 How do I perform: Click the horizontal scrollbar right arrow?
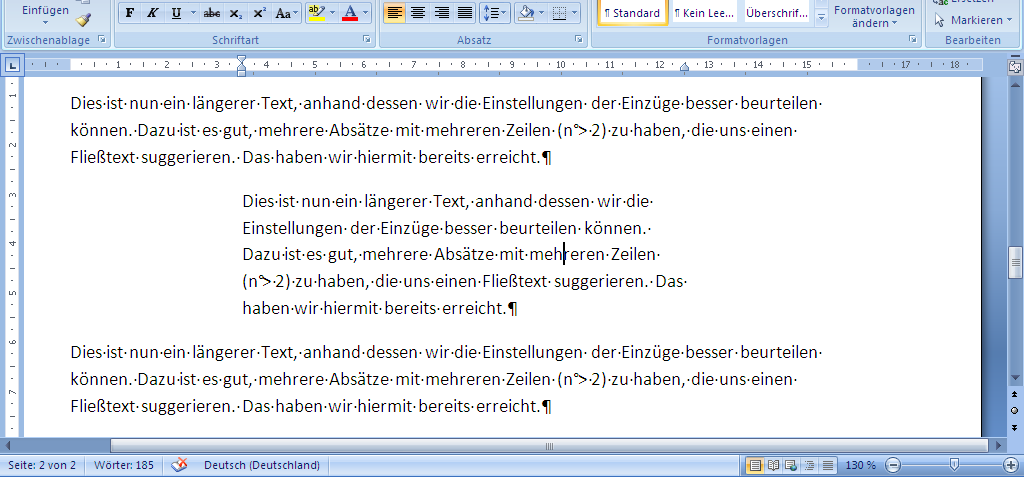click(x=999, y=446)
